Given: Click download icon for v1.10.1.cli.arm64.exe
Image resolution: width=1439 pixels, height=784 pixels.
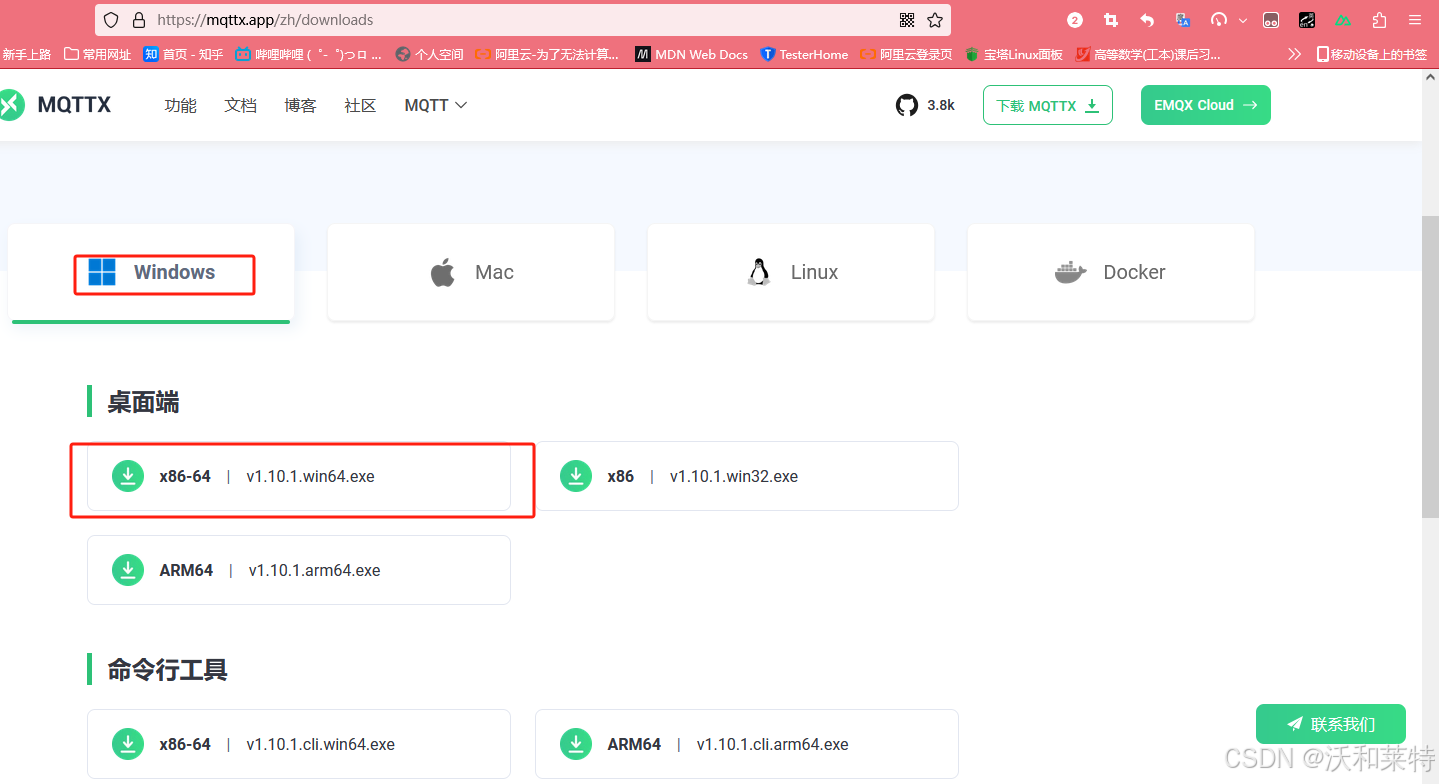Looking at the screenshot, I should (576, 744).
